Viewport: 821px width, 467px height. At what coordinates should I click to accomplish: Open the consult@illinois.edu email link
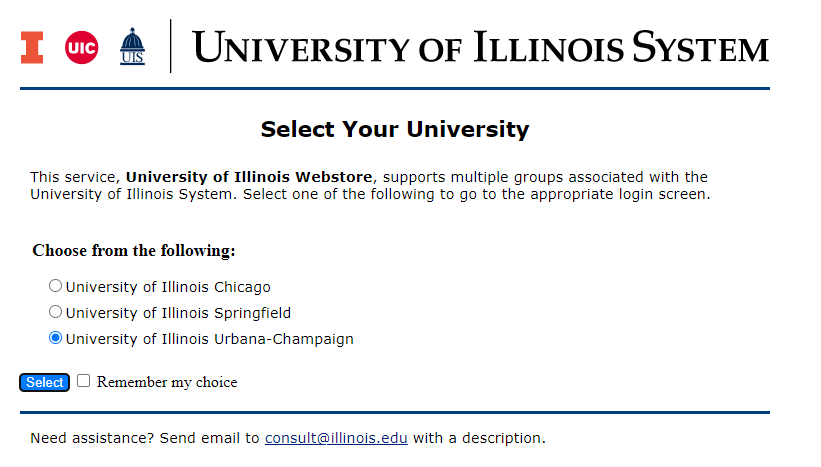pyautogui.click(x=336, y=438)
